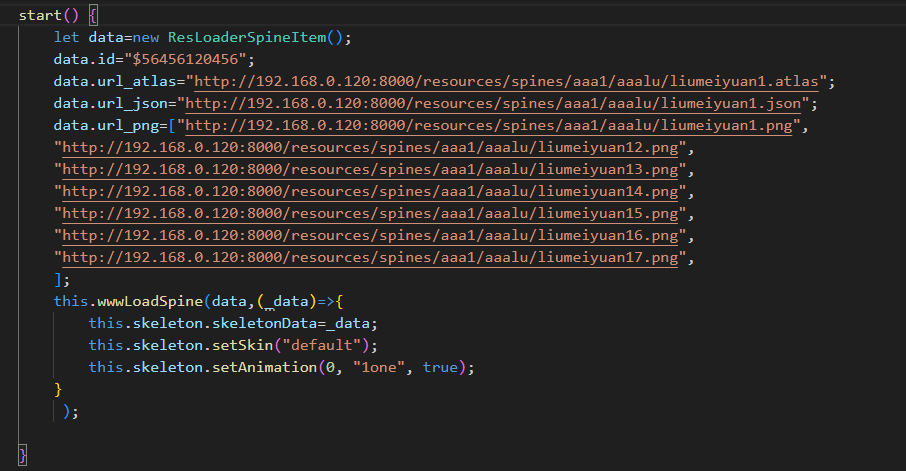Follow the liumeiyuan13.png URL link
The height and width of the screenshot is (471, 906).
(x=372, y=169)
